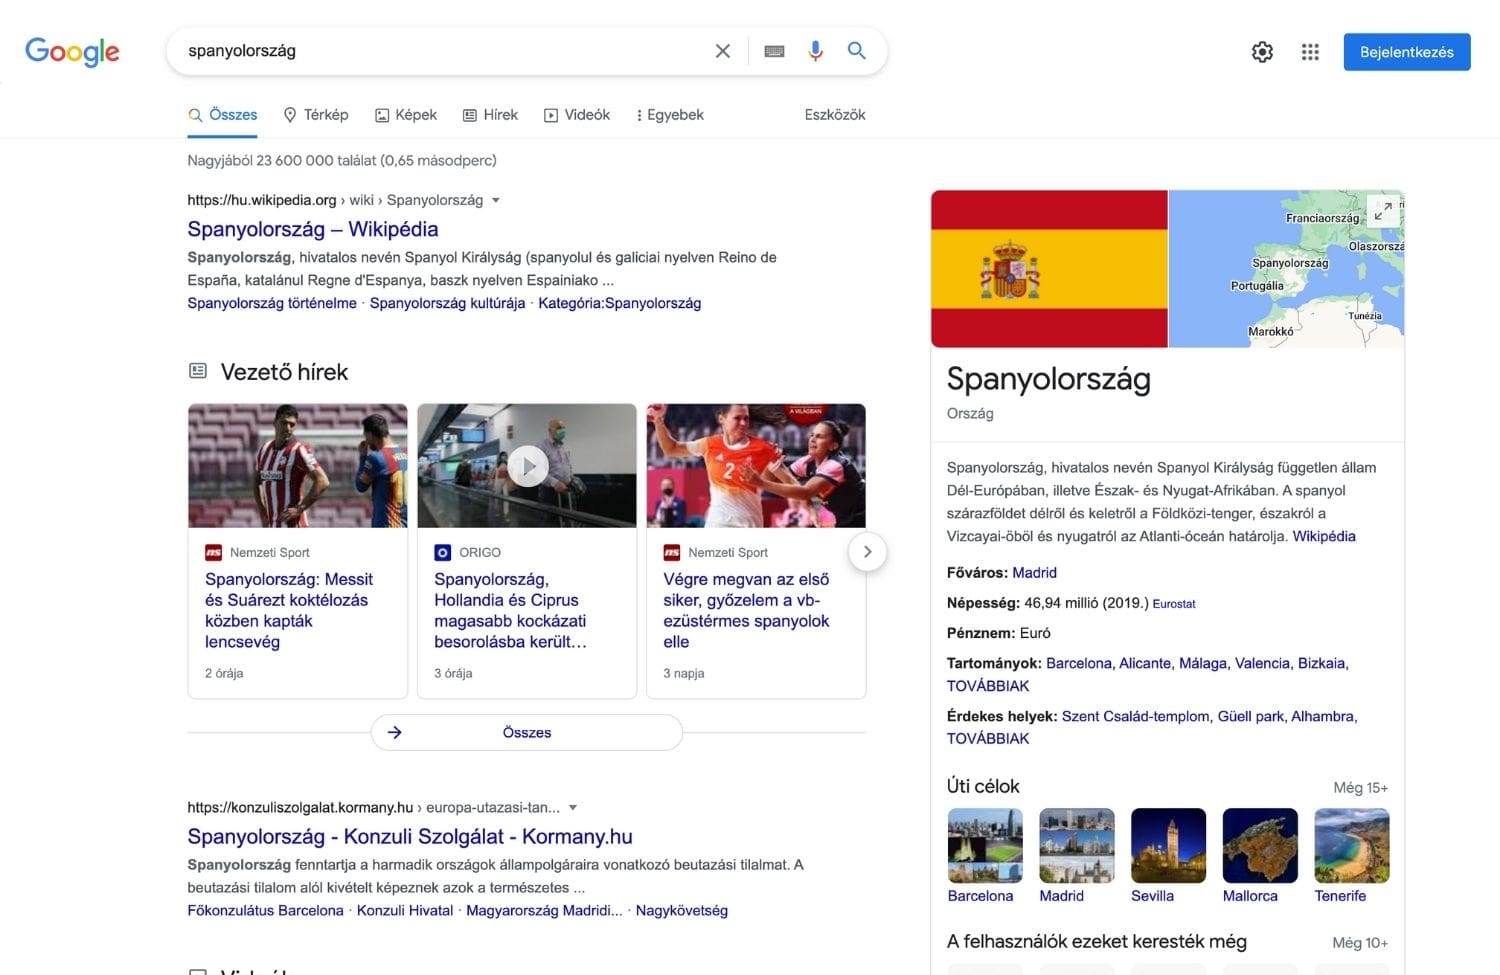Open Eszközök tools
This screenshot has height=975, width=1500.
[835, 115]
